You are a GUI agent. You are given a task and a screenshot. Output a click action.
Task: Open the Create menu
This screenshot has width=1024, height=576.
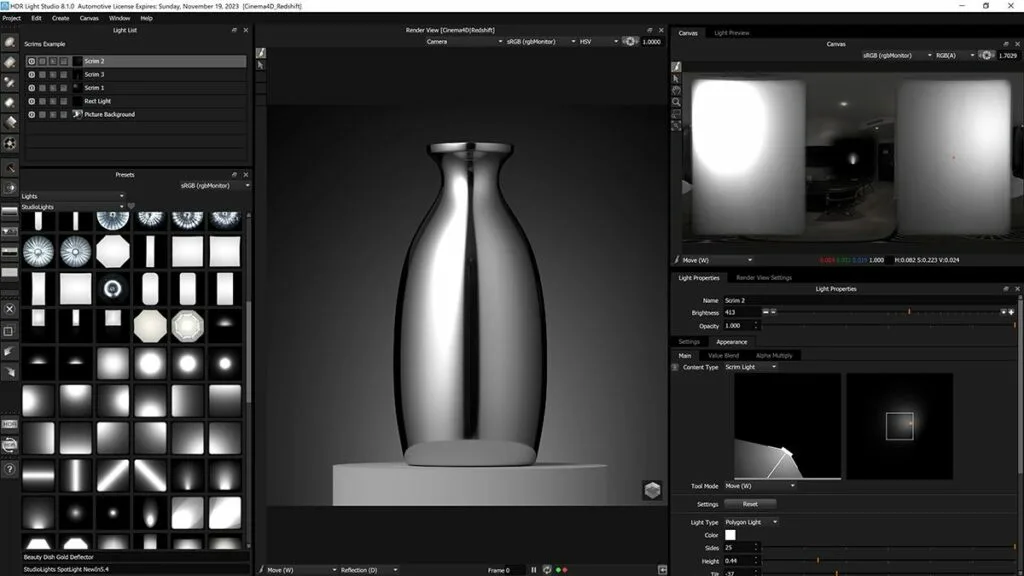[61, 18]
